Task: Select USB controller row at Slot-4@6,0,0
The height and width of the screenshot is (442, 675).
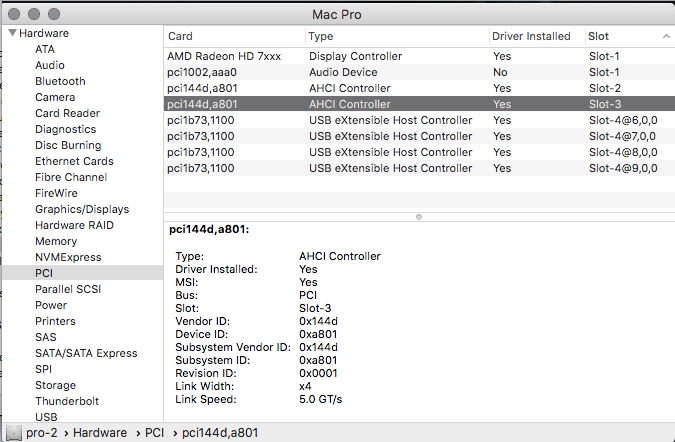Action: coord(419,120)
